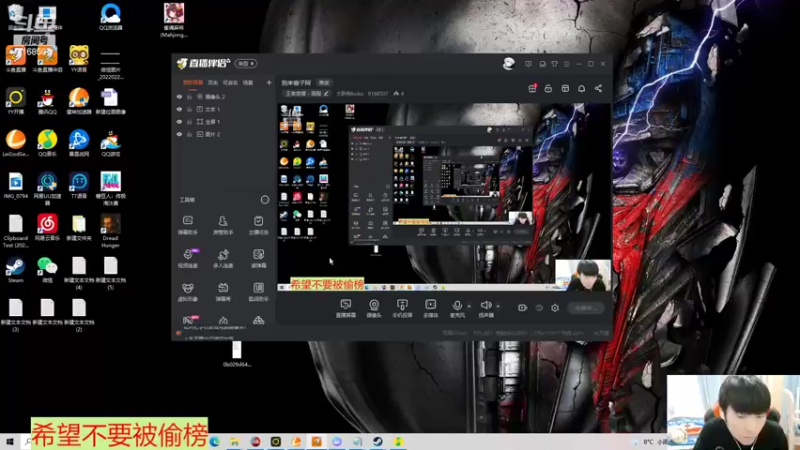Open the 多人连麦 tool
The image size is (800, 450).
223,258
